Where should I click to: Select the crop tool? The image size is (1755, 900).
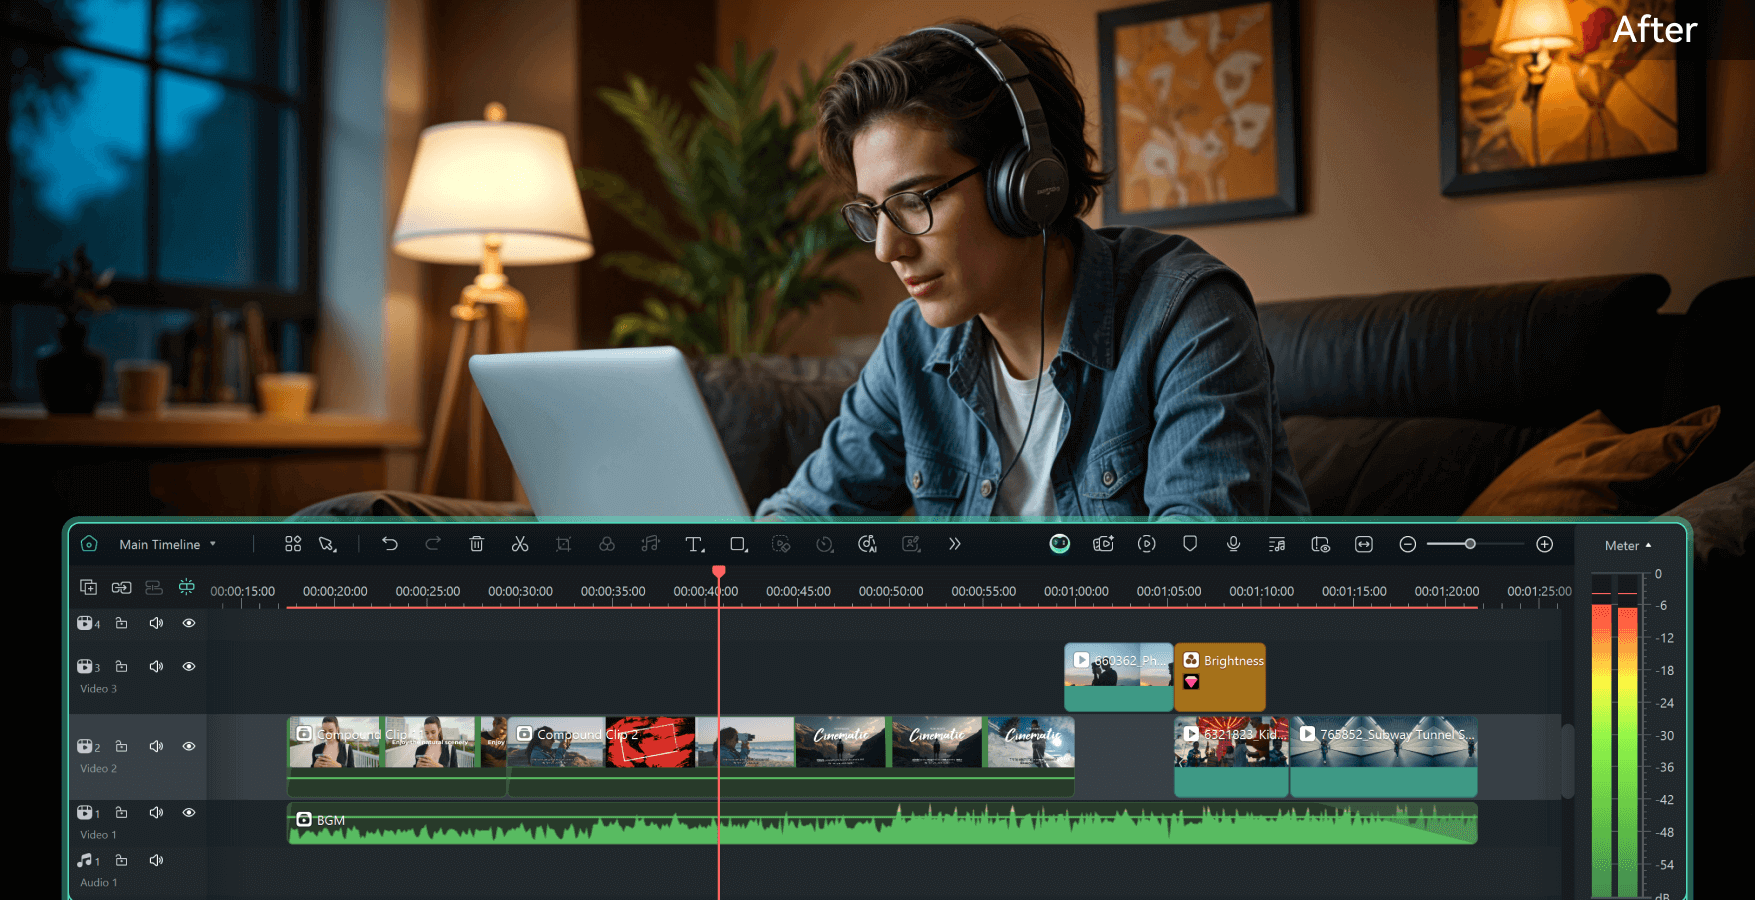564,544
